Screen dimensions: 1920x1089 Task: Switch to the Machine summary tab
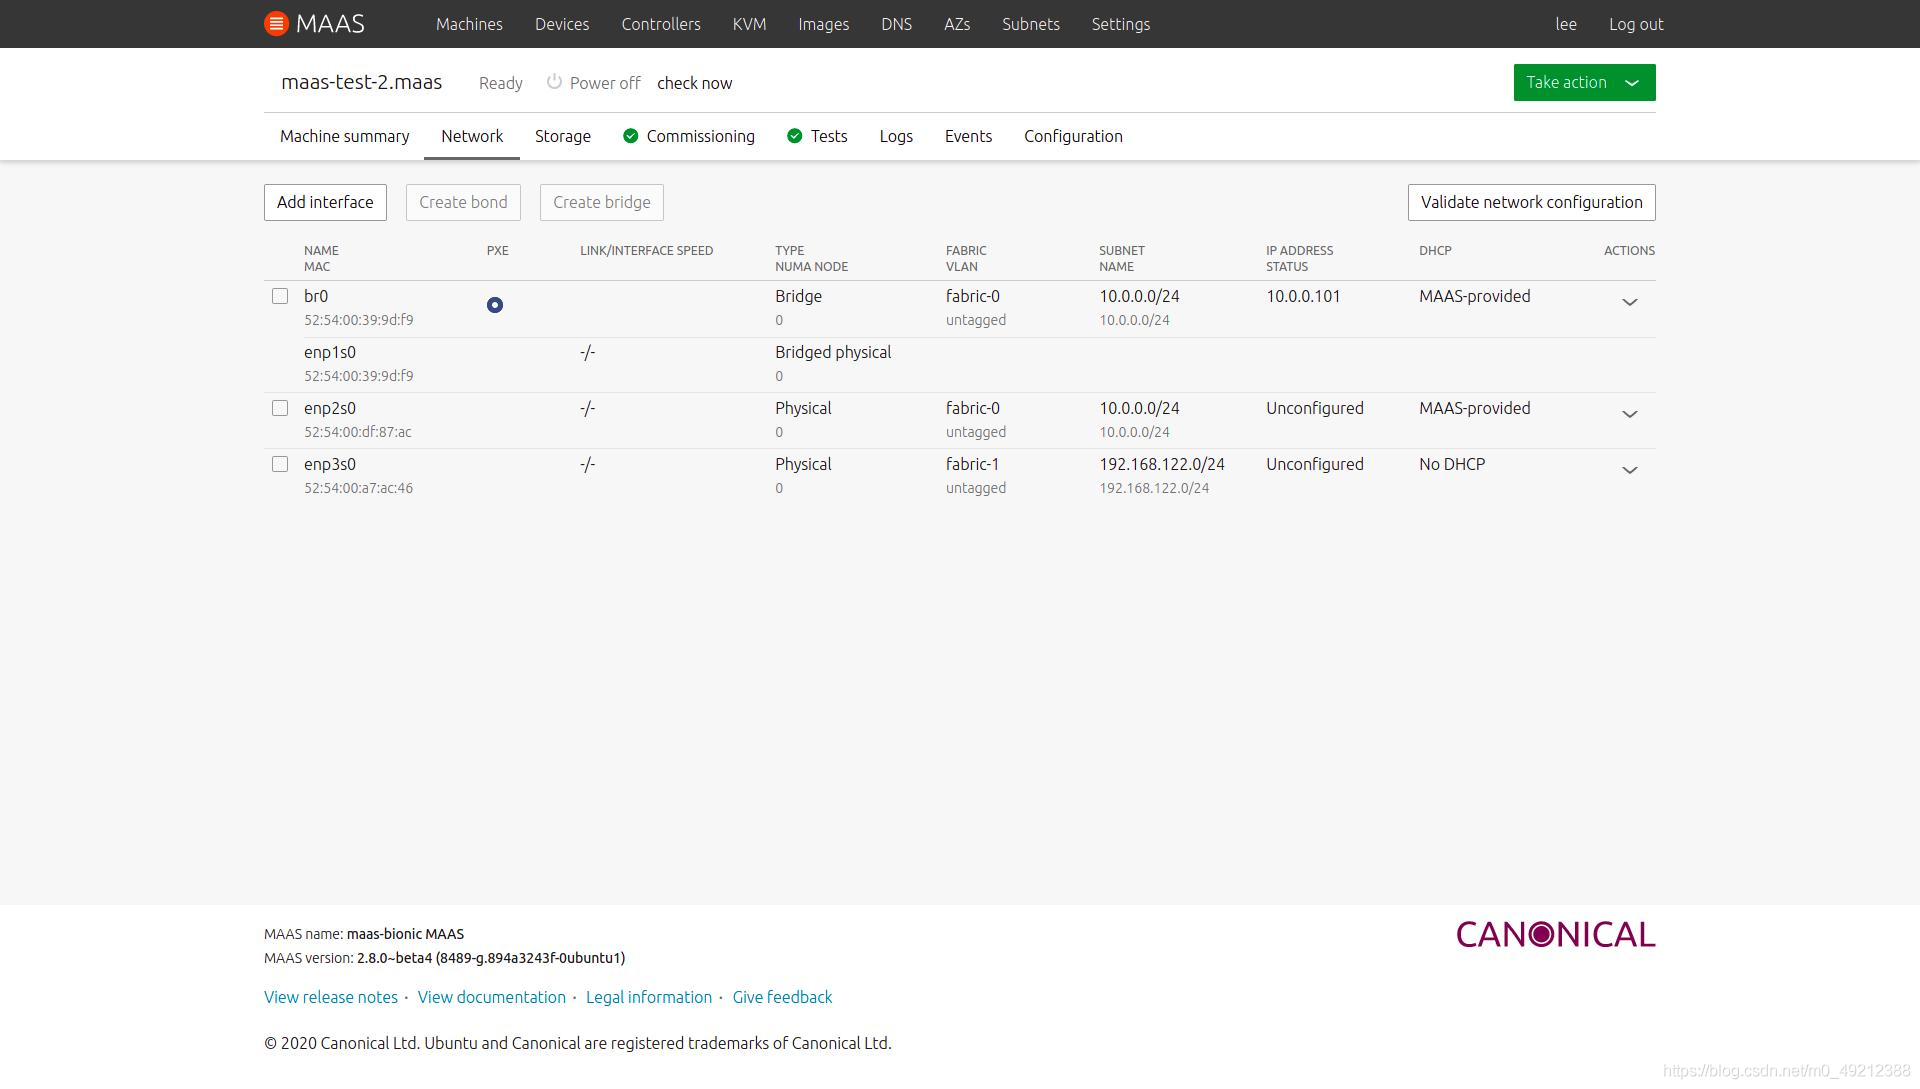pyautogui.click(x=344, y=136)
